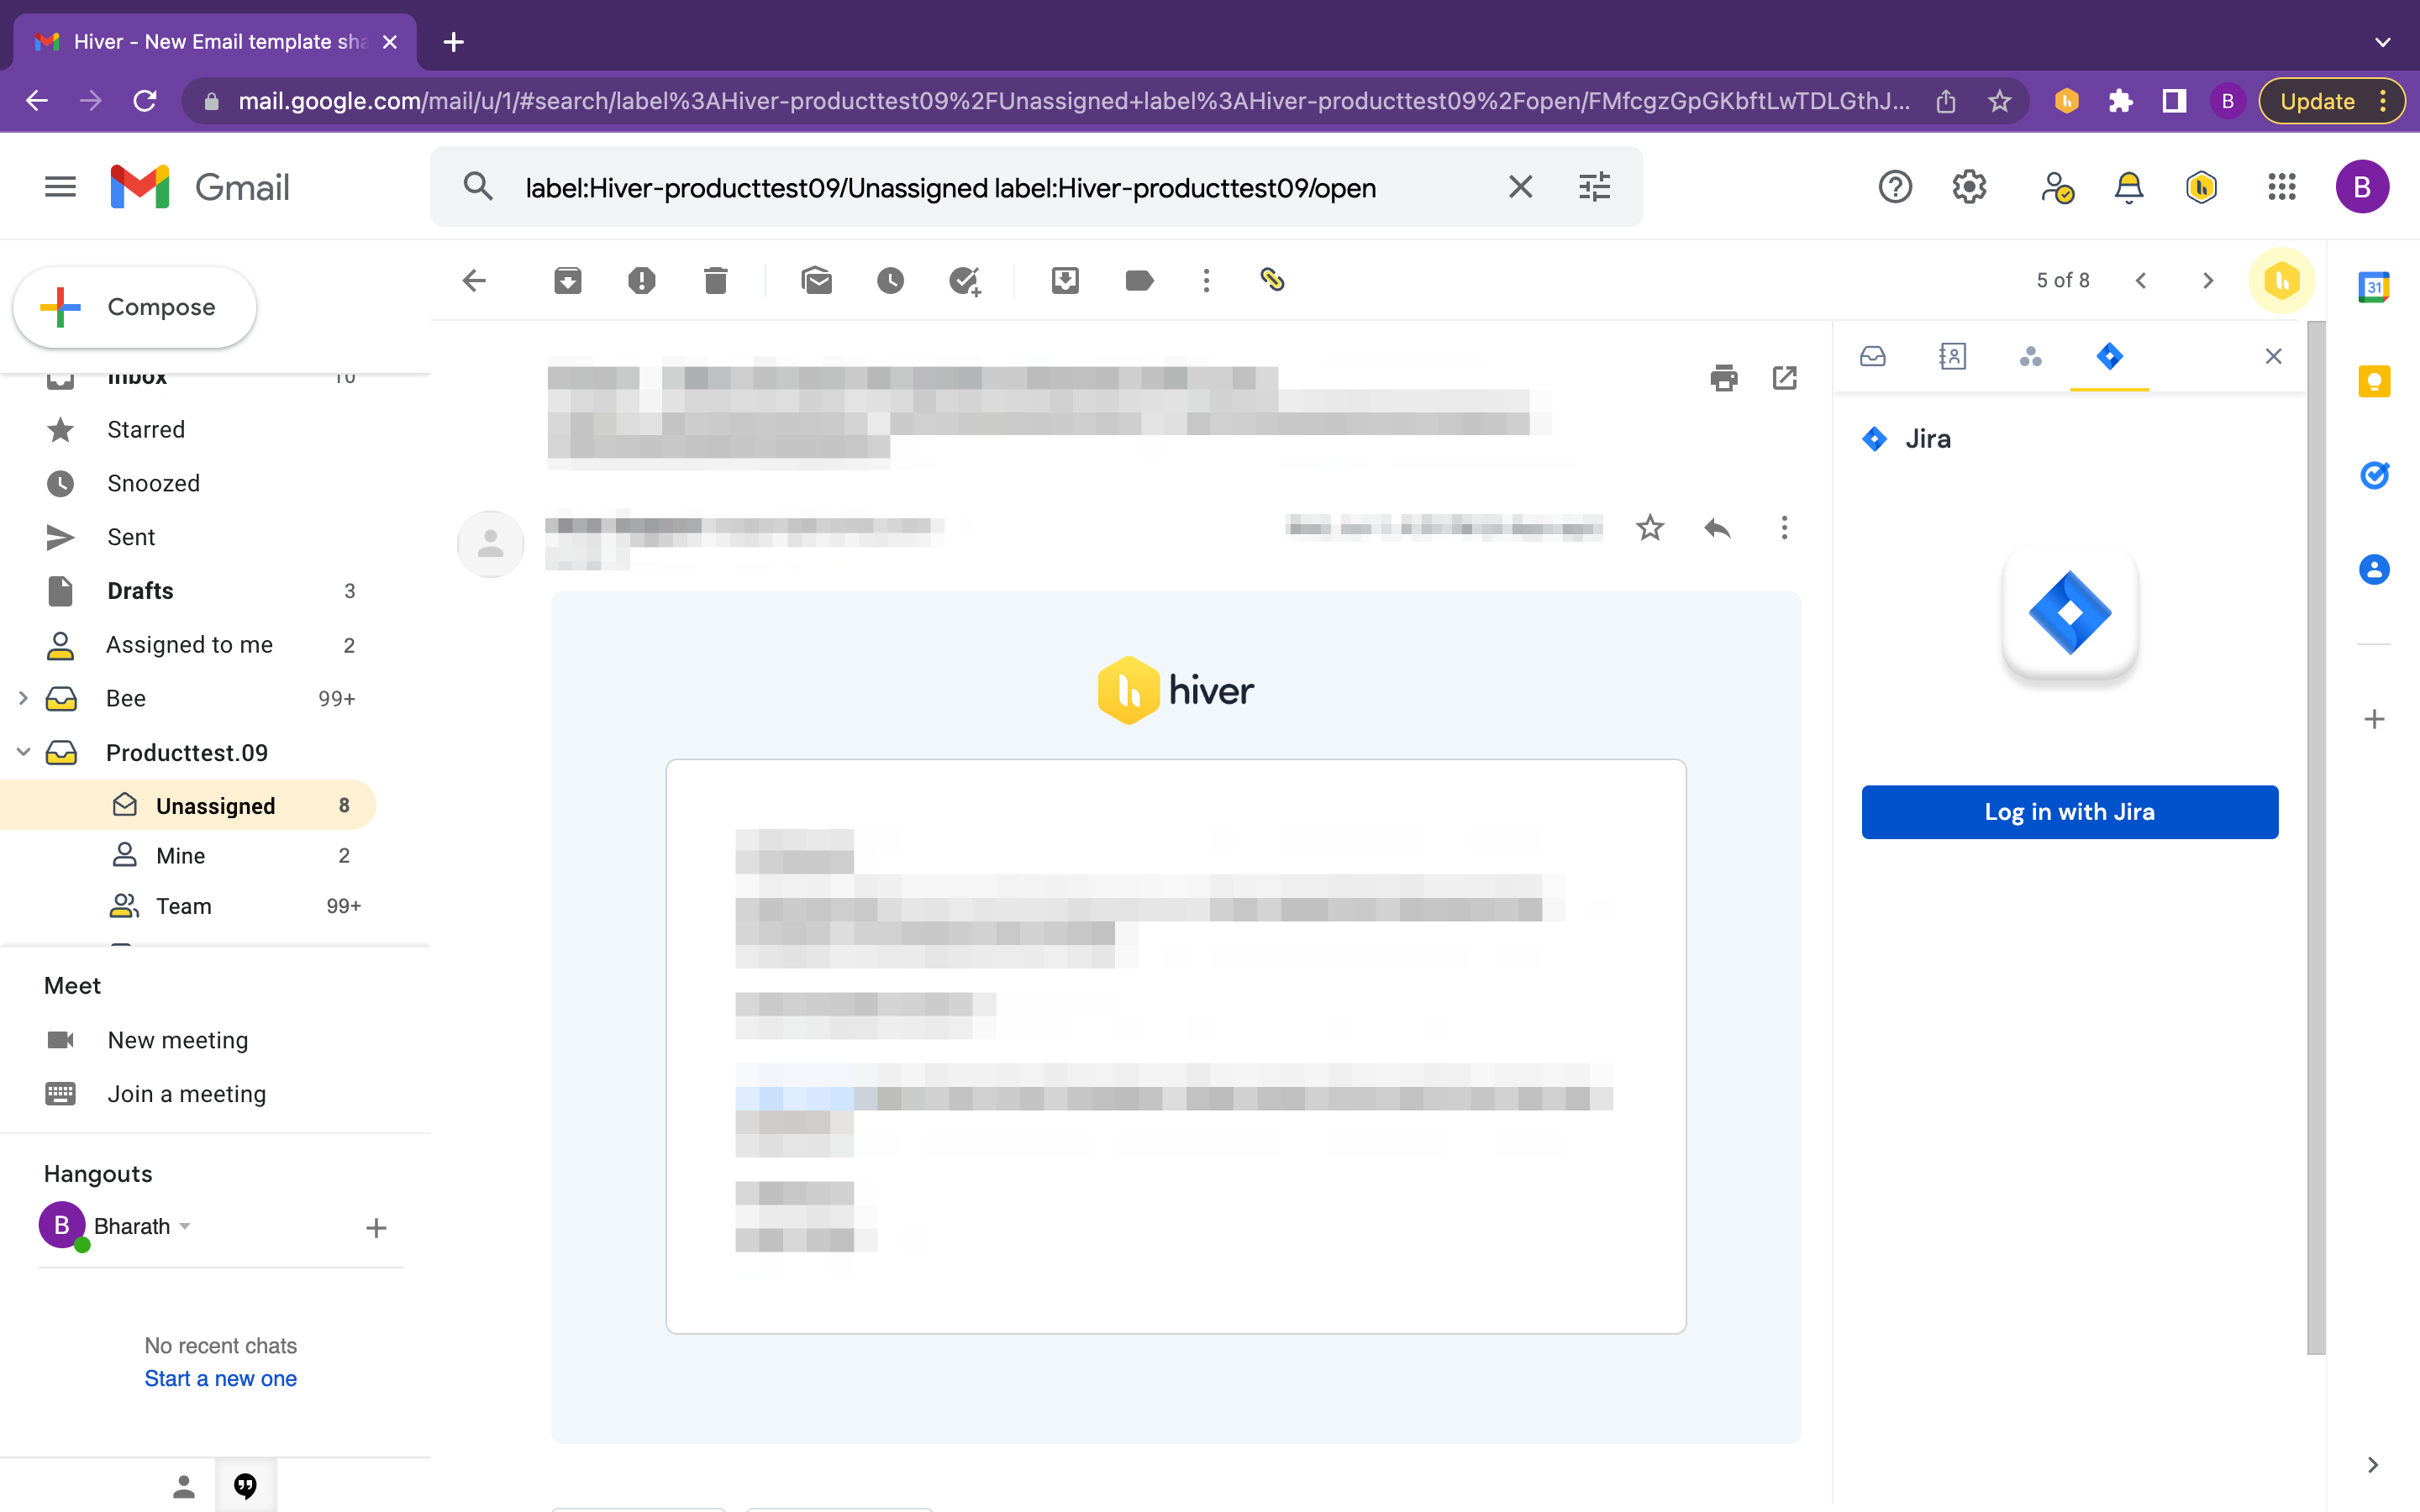Show search options filter icon

click(x=1594, y=187)
